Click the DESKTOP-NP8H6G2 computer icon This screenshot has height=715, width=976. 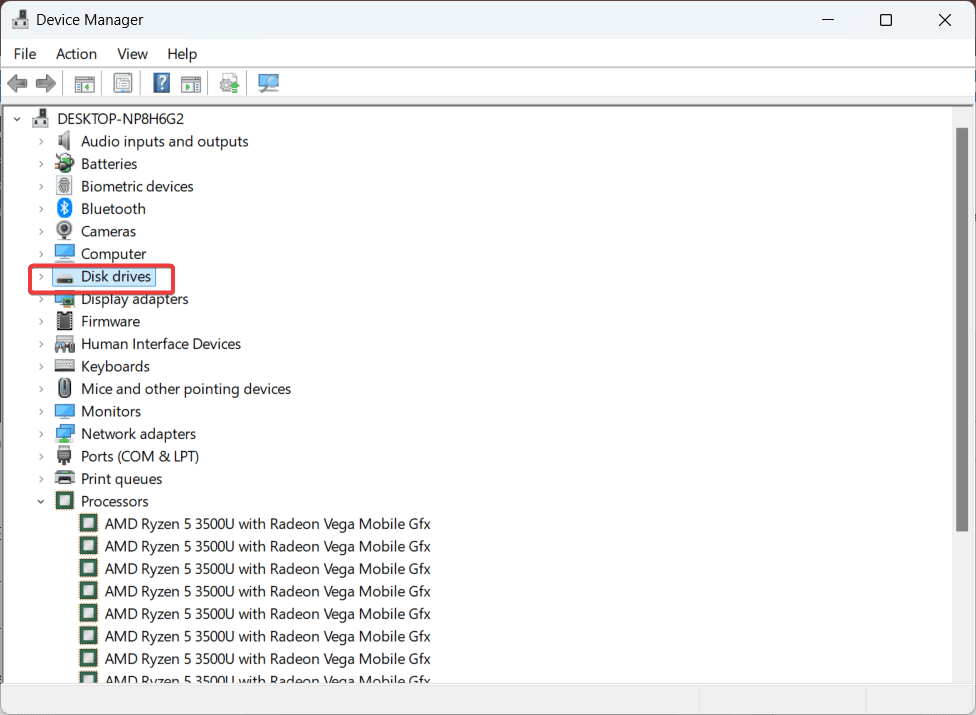(x=40, y=118)
